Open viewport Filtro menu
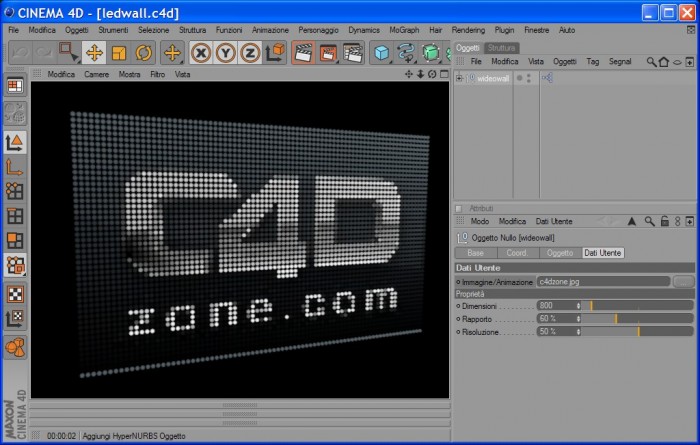 157,74
